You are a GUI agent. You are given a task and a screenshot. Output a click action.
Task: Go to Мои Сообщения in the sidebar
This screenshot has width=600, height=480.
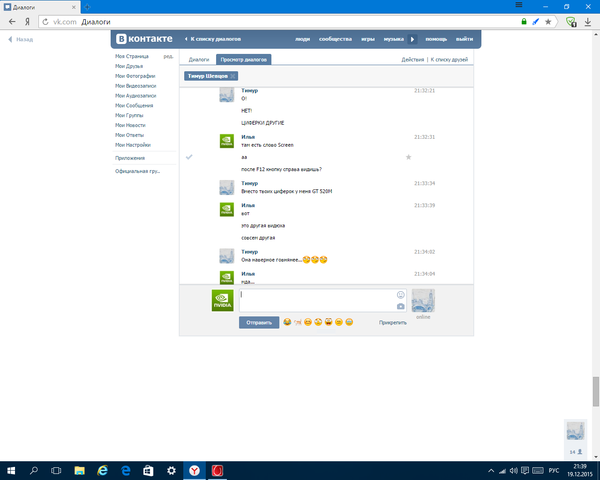click(x=135, y=103)
